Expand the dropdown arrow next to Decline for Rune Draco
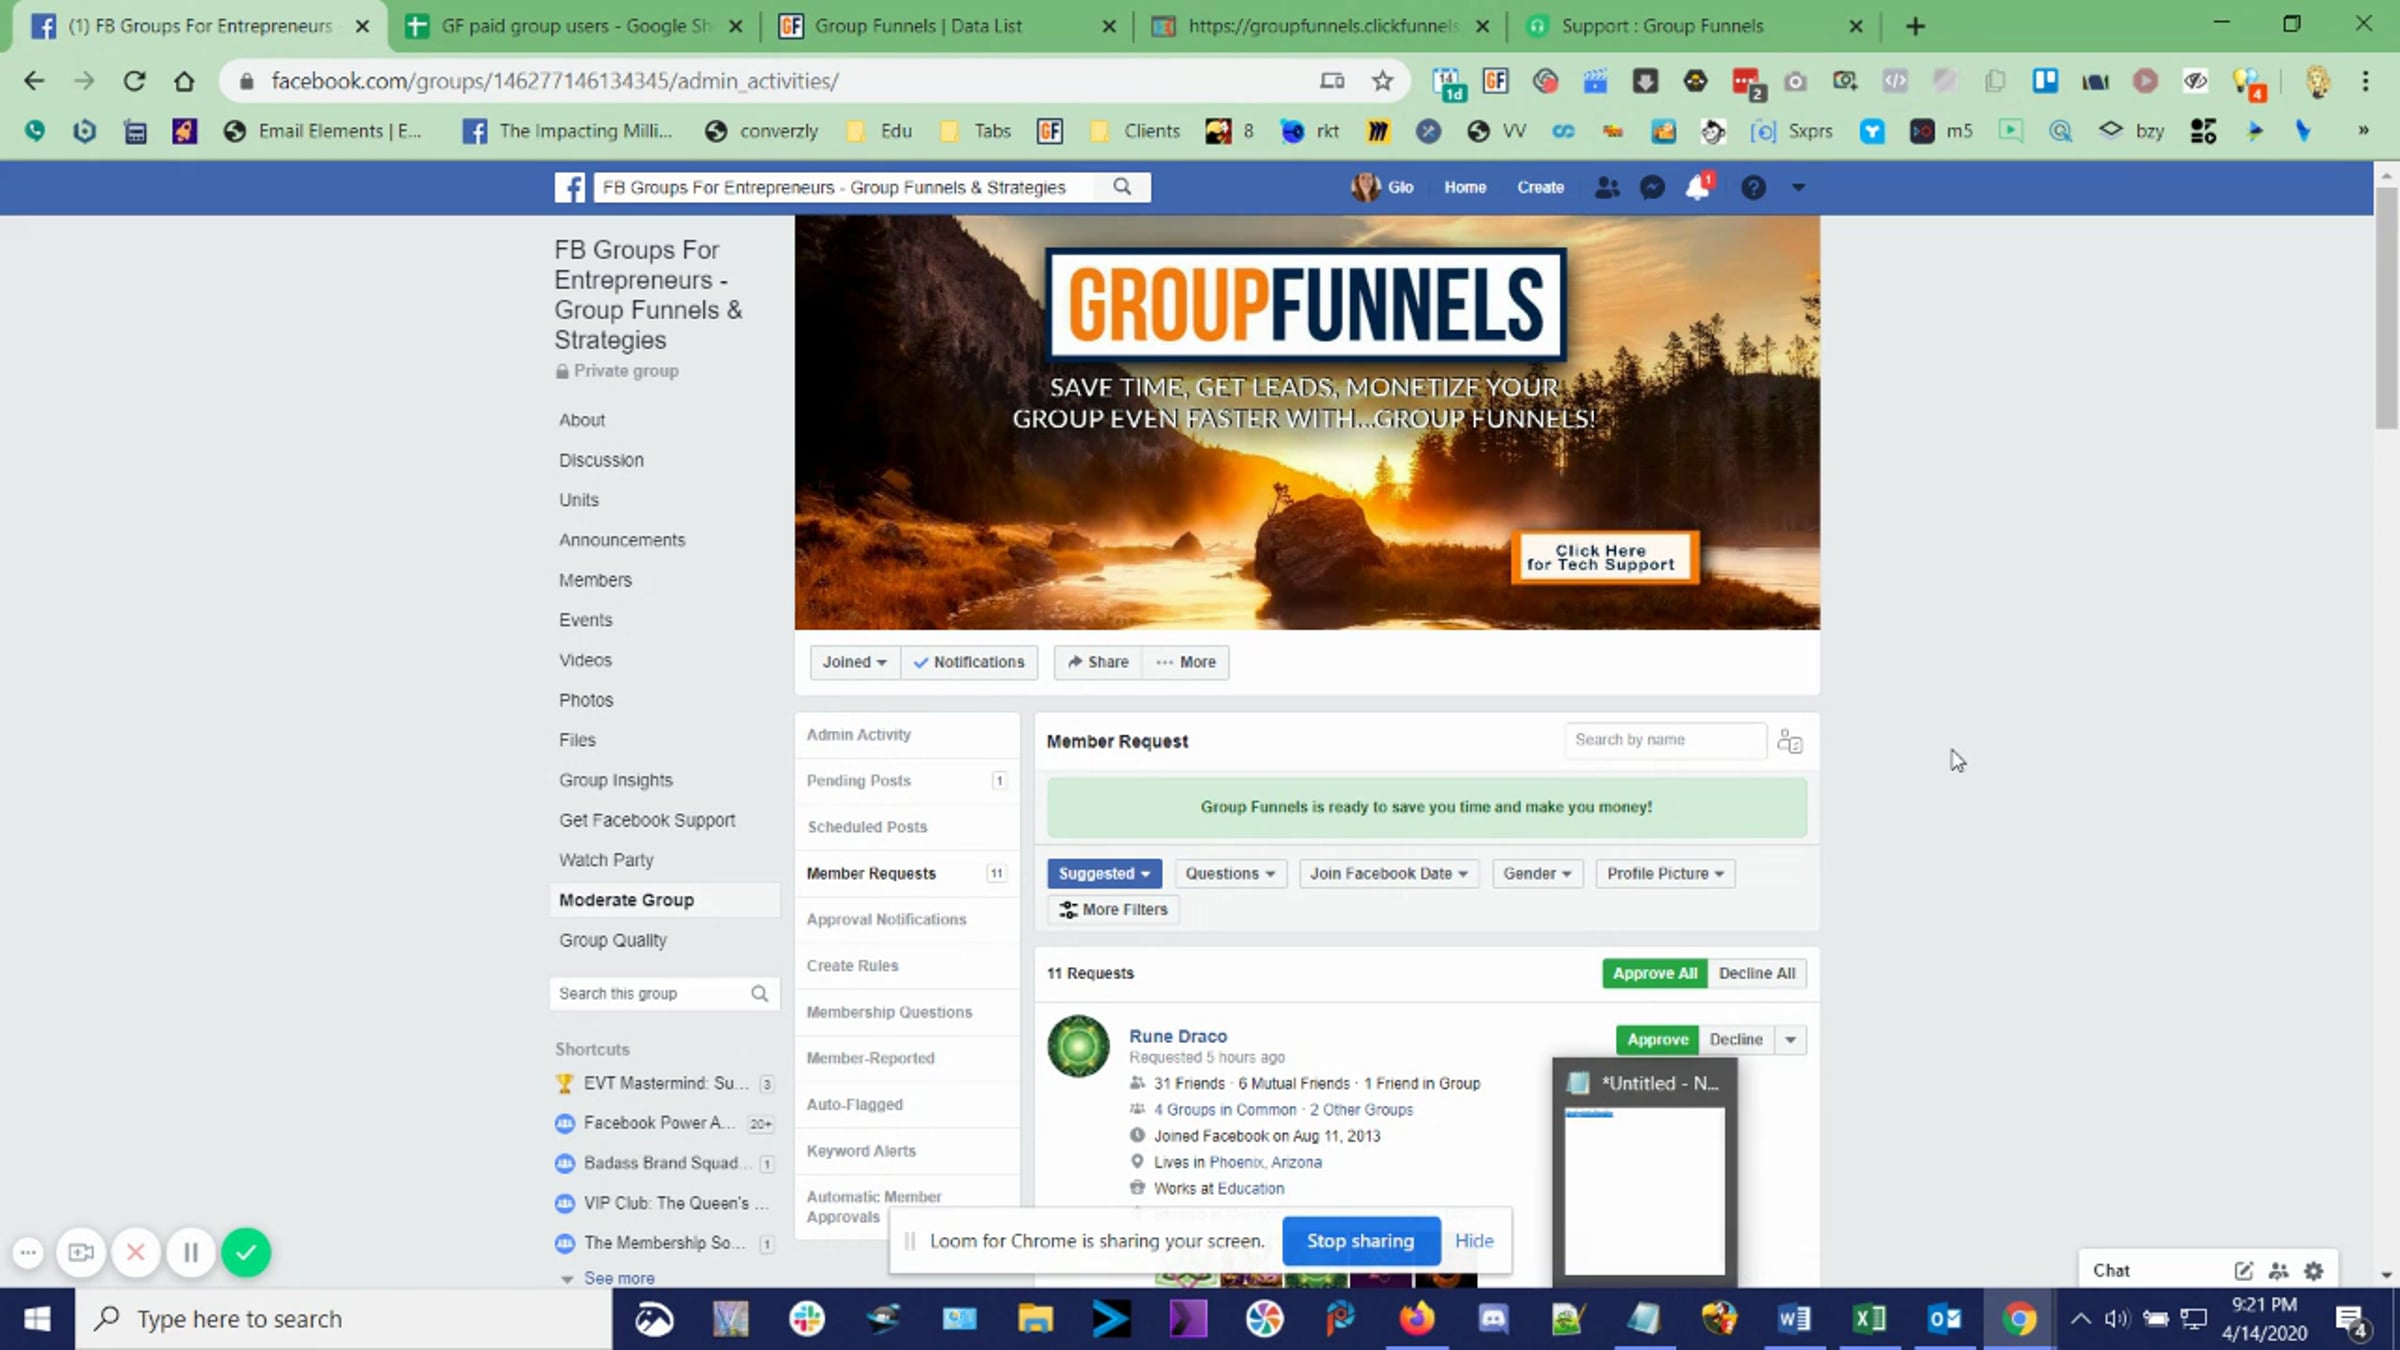Viewport: 2400px width, 1350px height. click(x=1790, y=1040)
